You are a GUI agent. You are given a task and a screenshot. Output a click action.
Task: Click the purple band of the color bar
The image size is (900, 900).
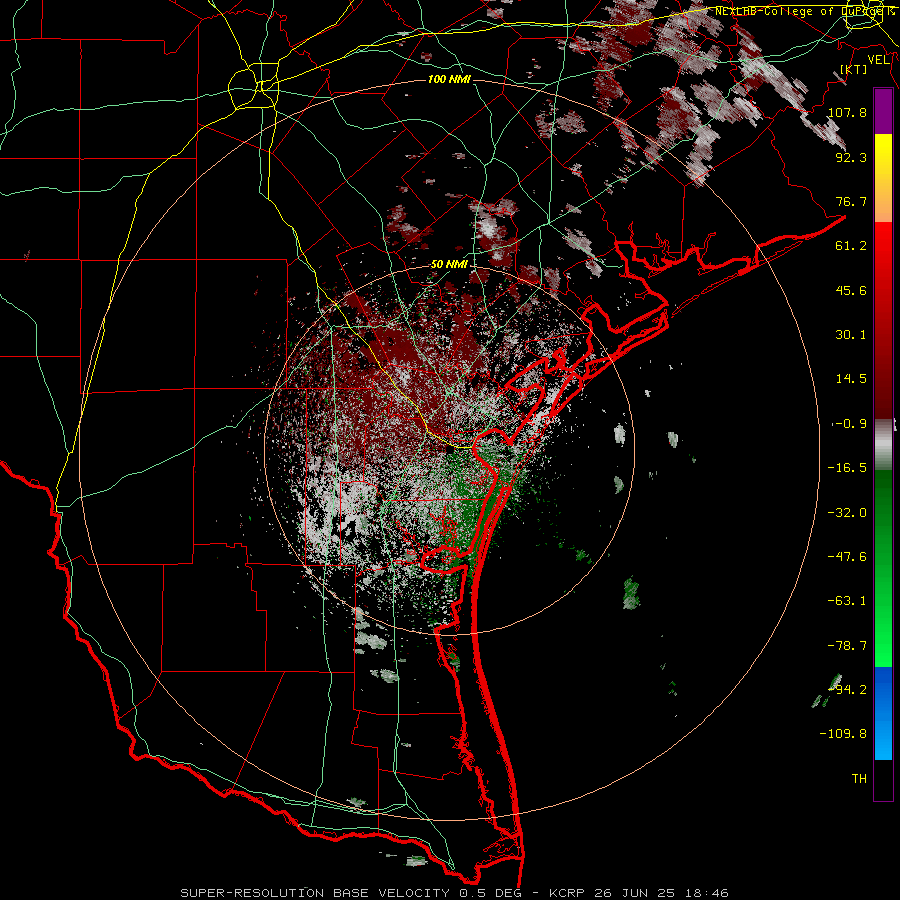pyautogui.click(x=883, y=112)
